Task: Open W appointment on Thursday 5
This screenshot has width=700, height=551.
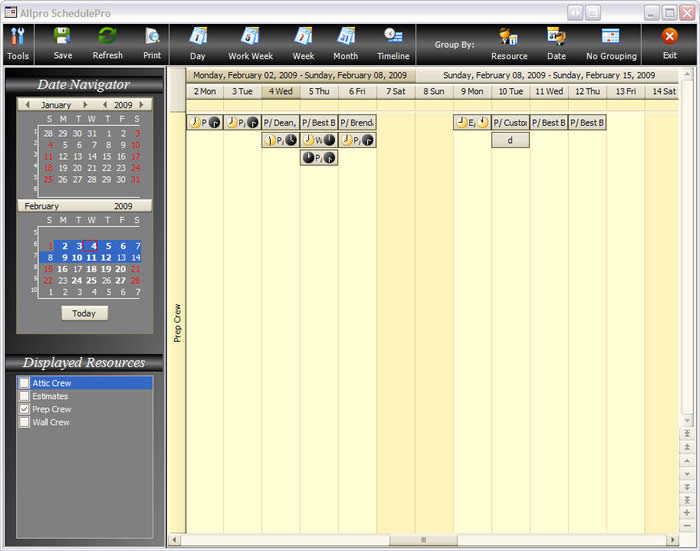Action: coord(319,140)
